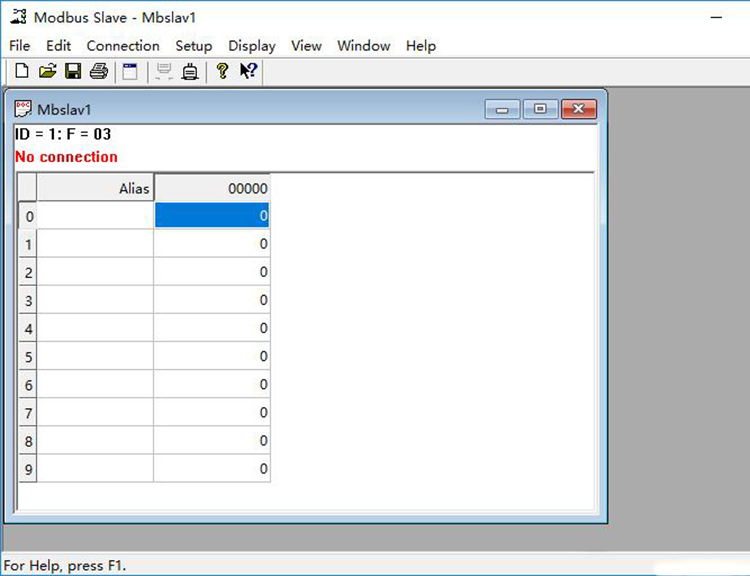The width and height of the screenshot is (750, 576).
Task: Select the value cell in row 4
Action: pyautogui.click(x=212, y=328)
